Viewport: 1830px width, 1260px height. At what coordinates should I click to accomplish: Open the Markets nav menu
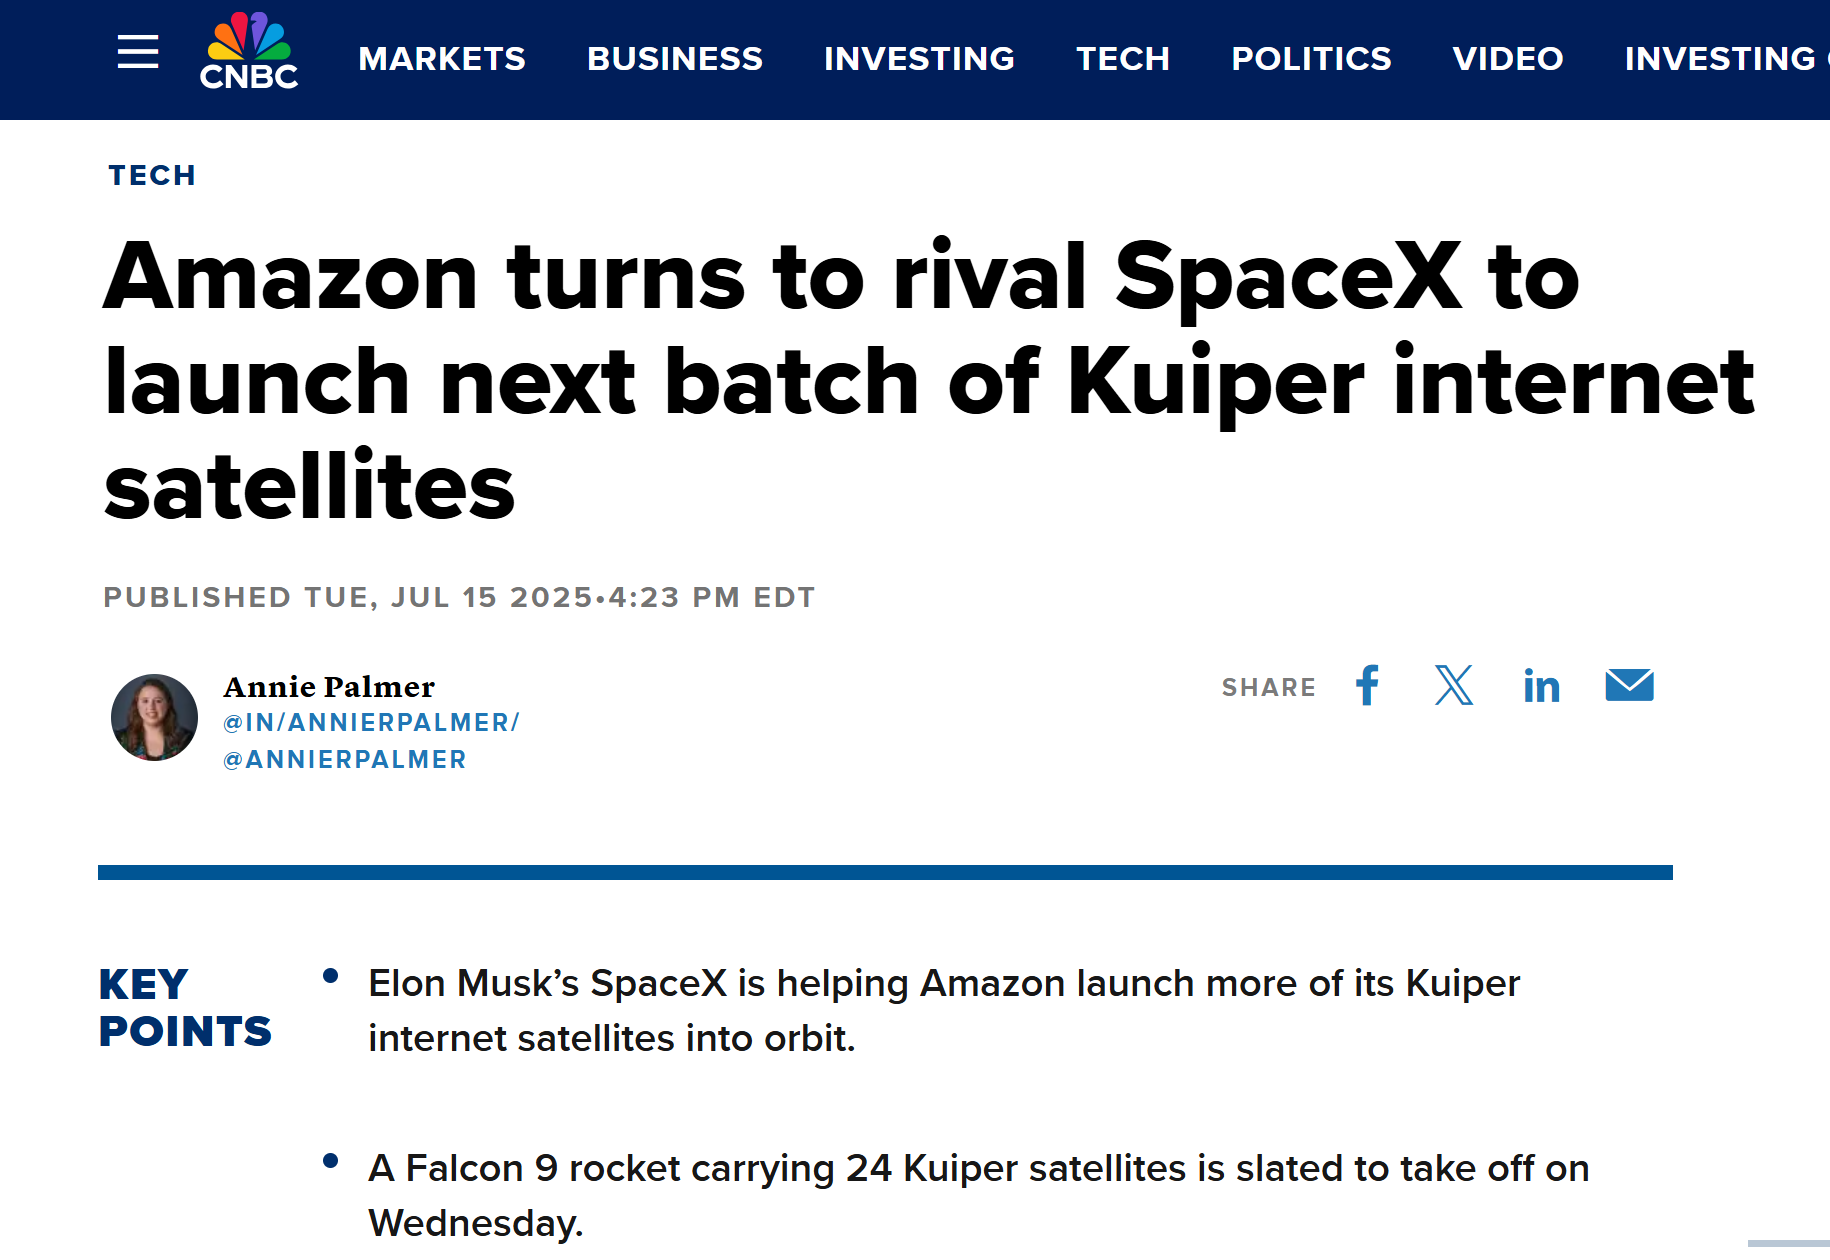[442, 59]
